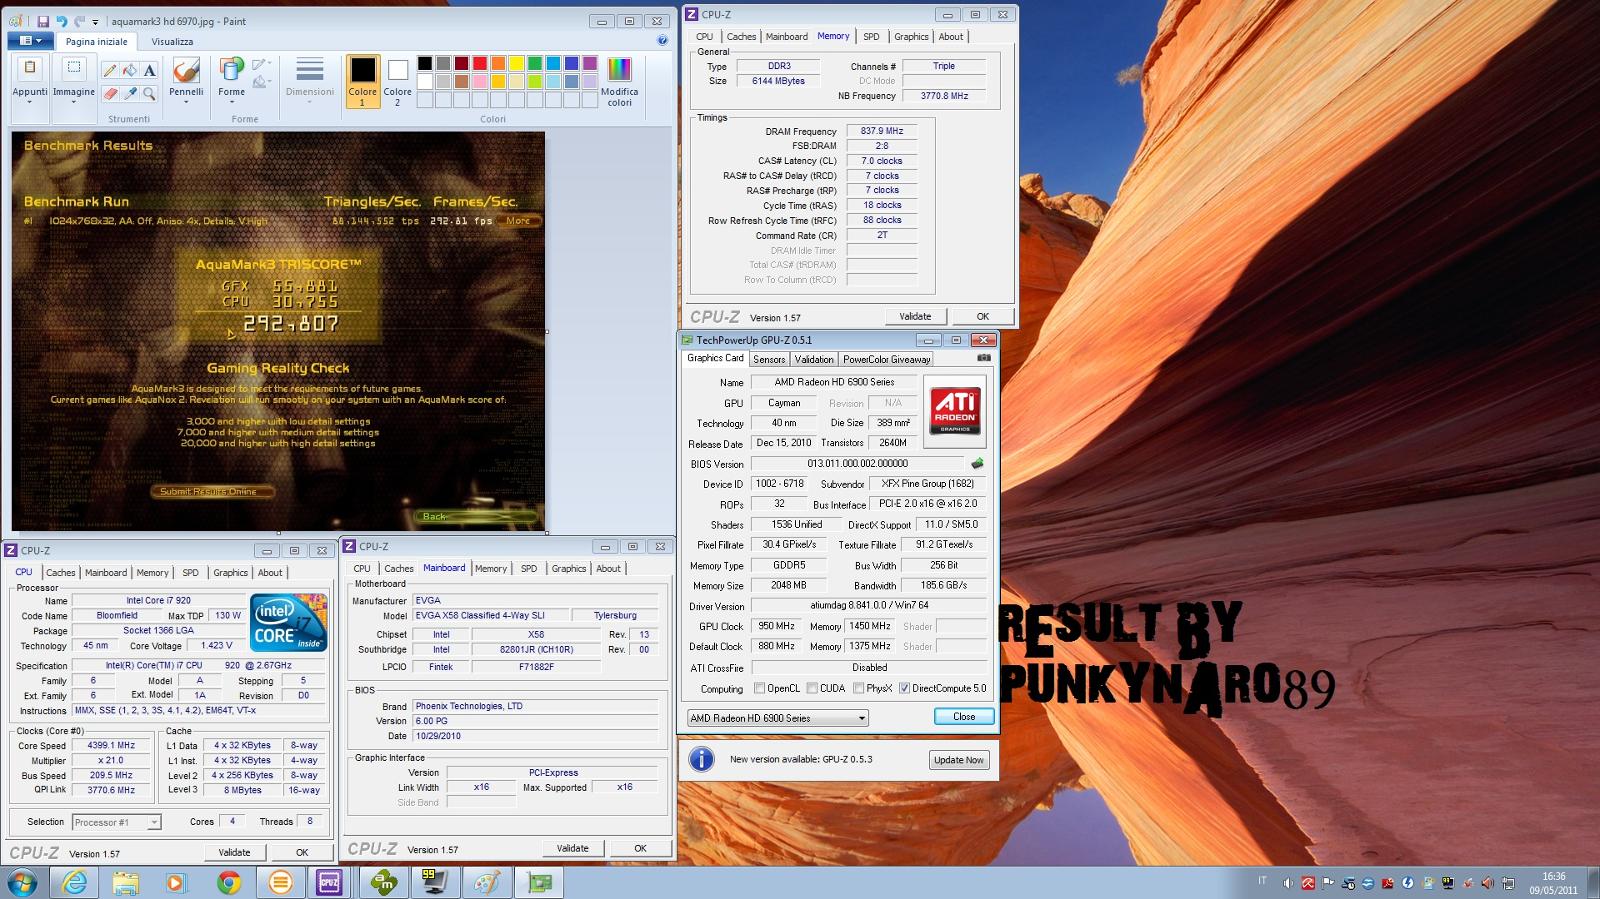1600x899 pixels.
Task: Click the Action Center flag tray icon
Action: click(1328, 884)
